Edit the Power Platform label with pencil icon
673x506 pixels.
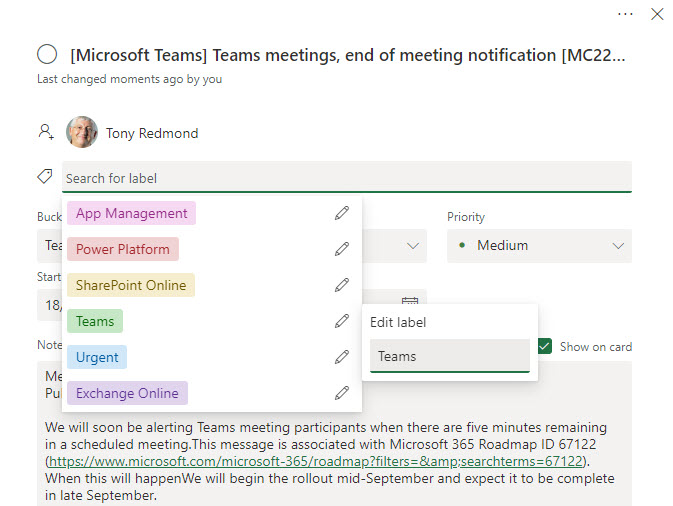pyautogui.click(x=342, y=249)
